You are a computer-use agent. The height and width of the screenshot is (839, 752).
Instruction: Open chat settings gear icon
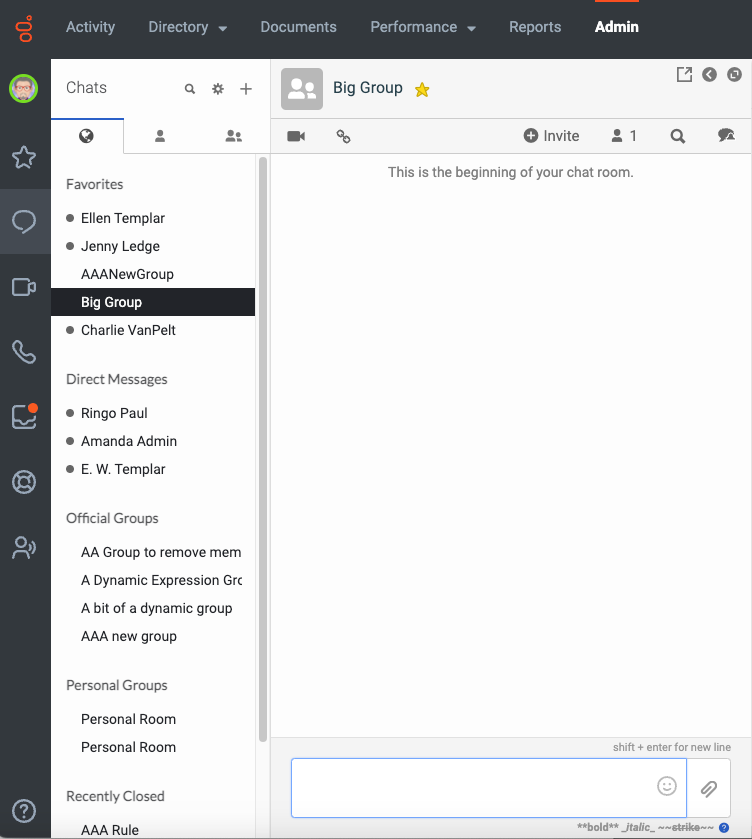[x=218, y=89]
